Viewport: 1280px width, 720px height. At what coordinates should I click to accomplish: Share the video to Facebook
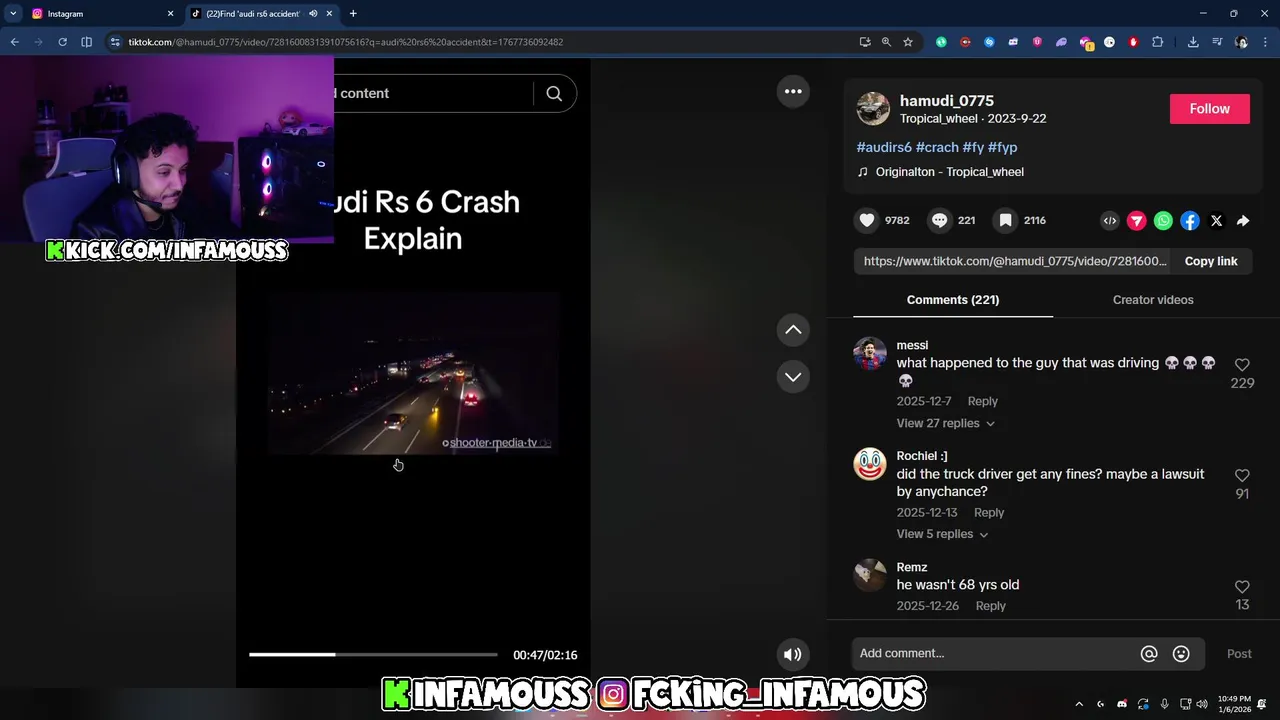click(x=1190, y=221)
